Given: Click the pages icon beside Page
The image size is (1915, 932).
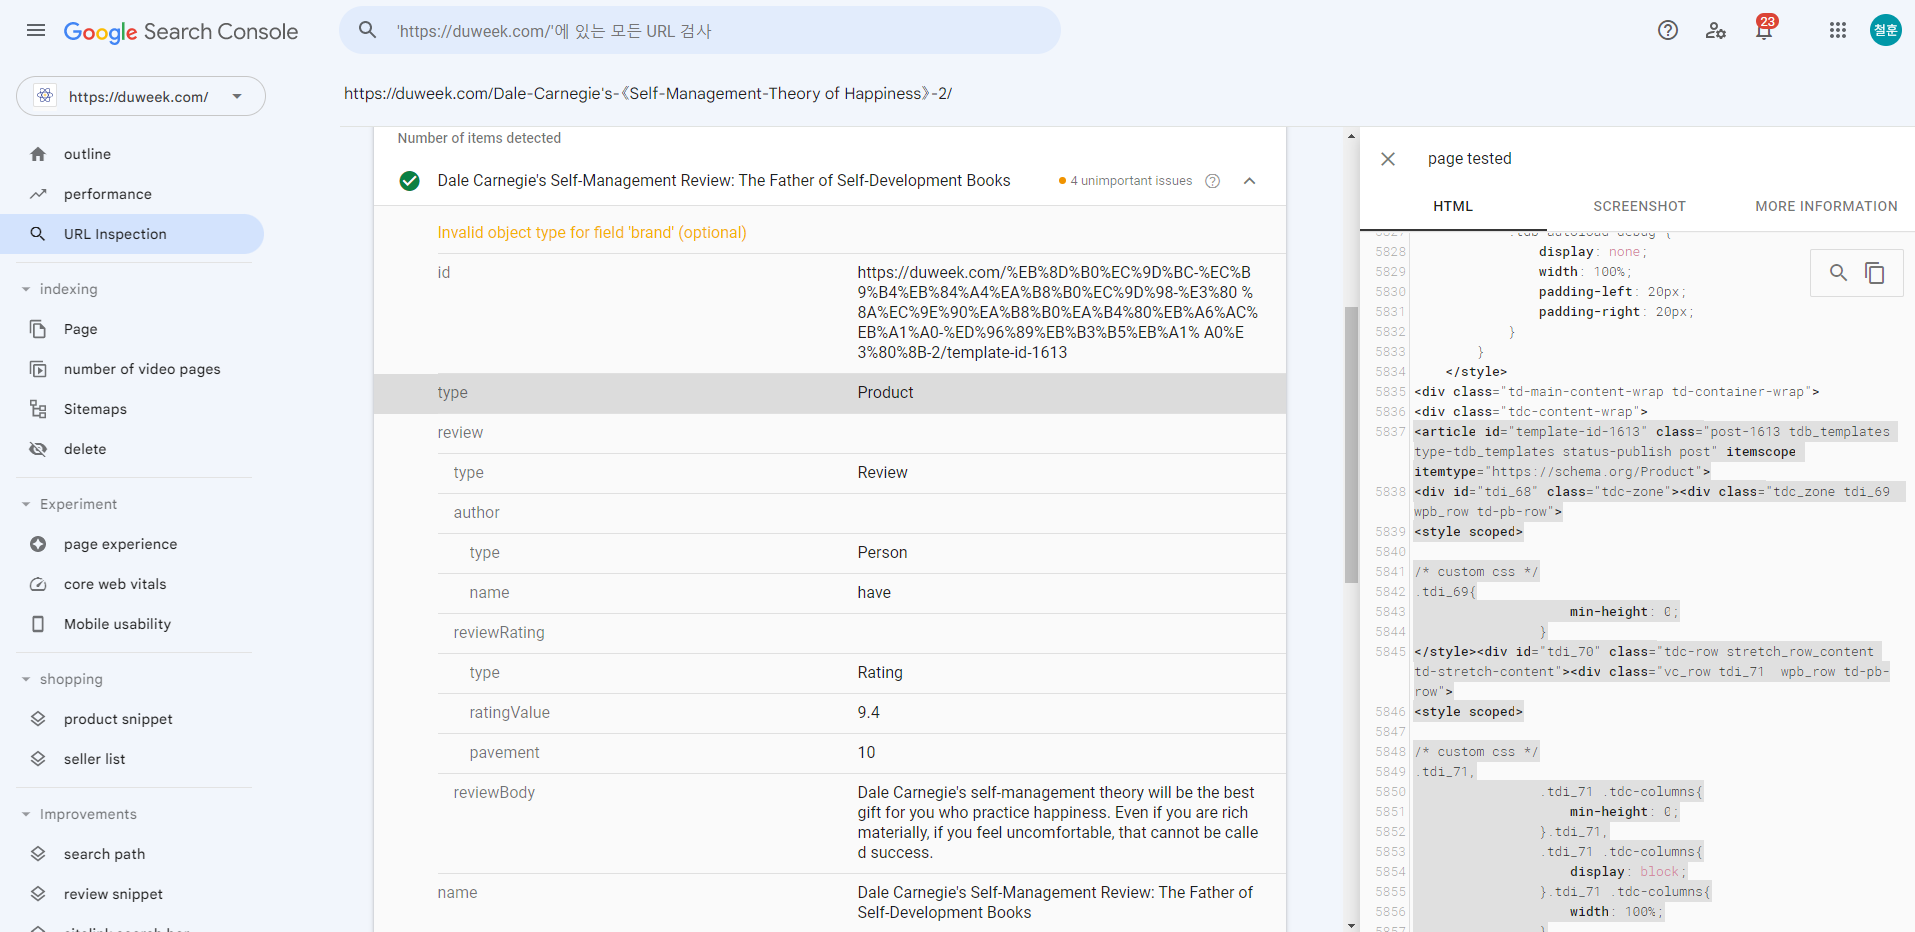Looking at the screenshot, I should click(x=38, y=329).
